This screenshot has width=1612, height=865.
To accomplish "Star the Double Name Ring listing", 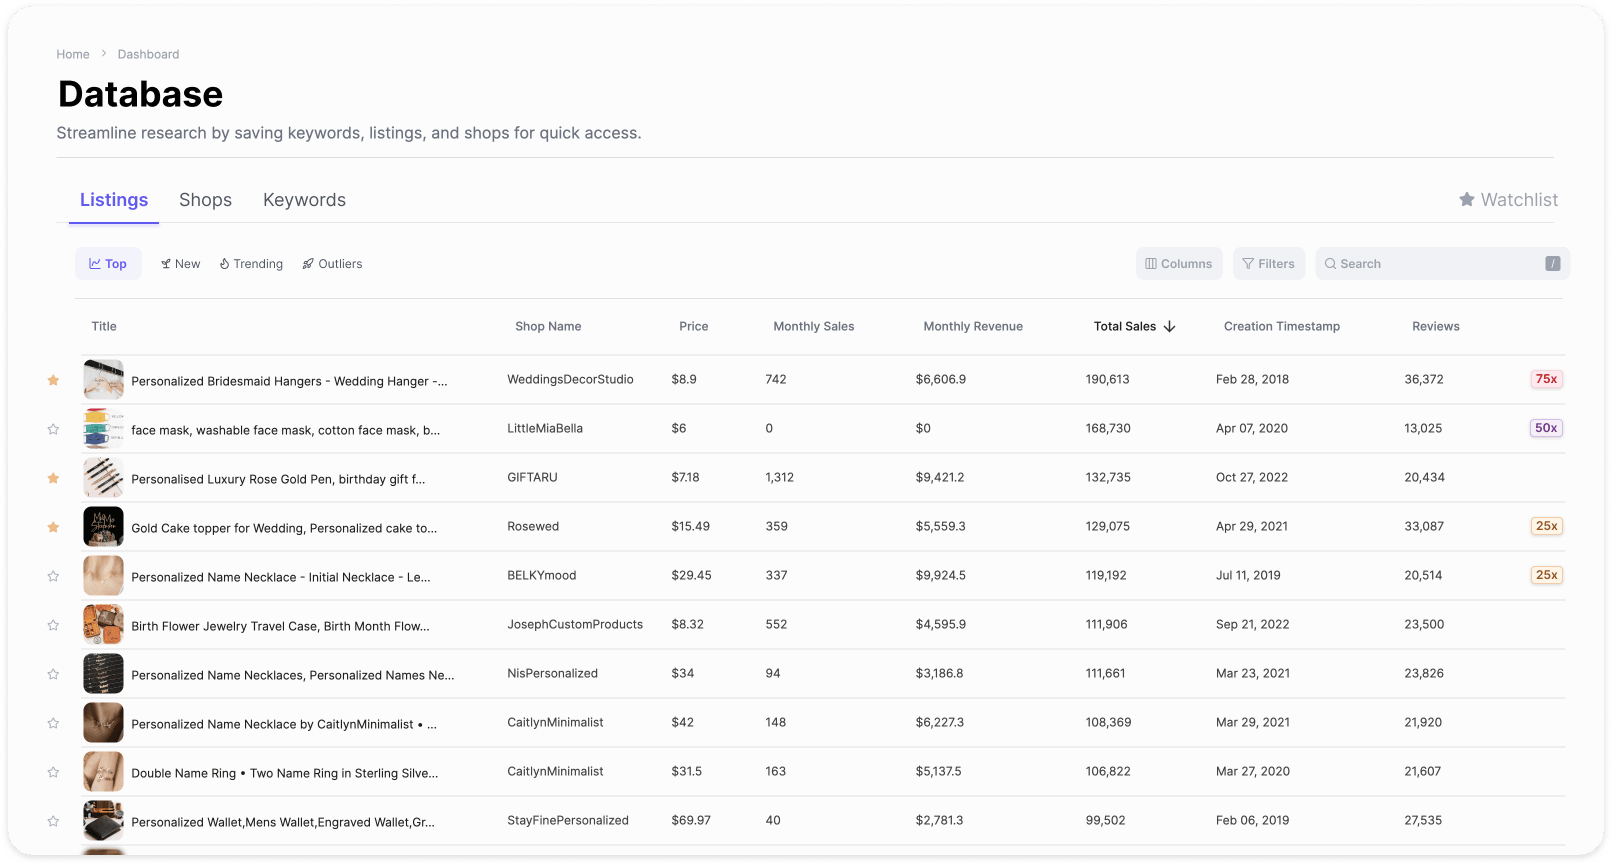I will coord(53,772).
